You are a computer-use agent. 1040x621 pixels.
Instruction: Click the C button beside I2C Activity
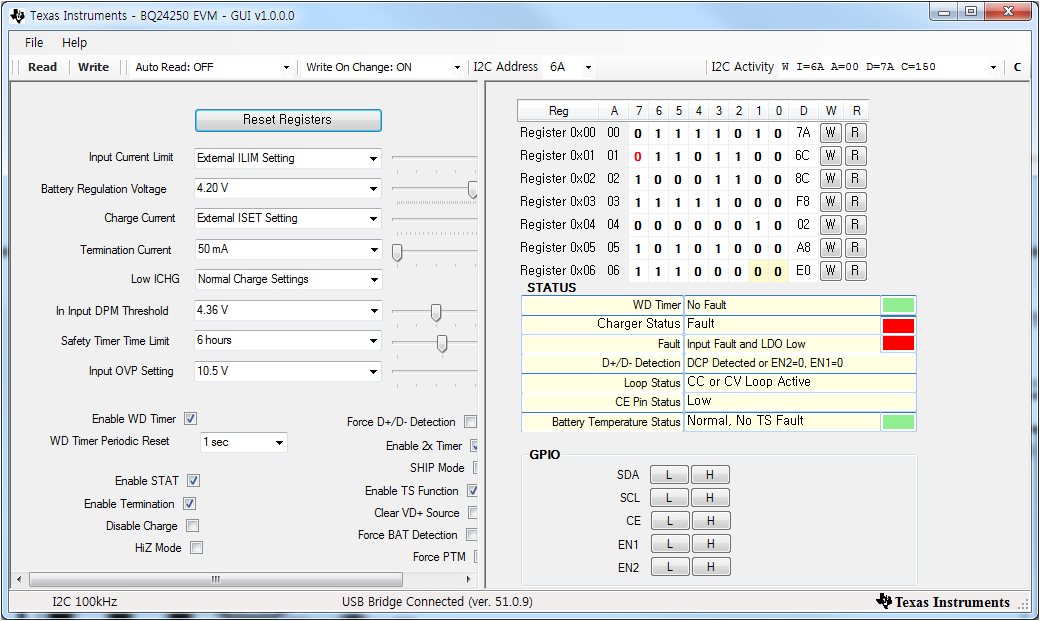pyautogui.click(x=1017, y=67)
